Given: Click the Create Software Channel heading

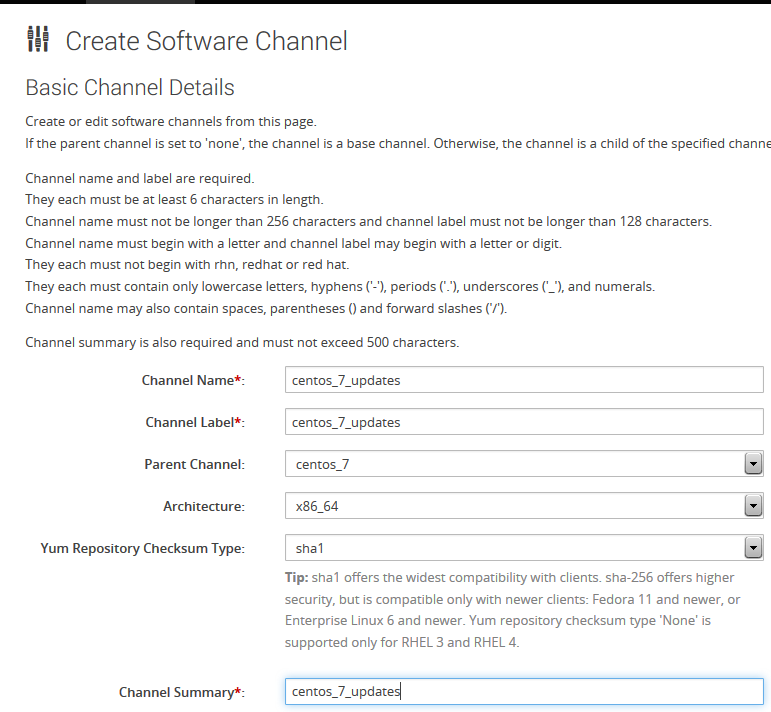Looking at the screenshot, I should (x=207, y=41).
